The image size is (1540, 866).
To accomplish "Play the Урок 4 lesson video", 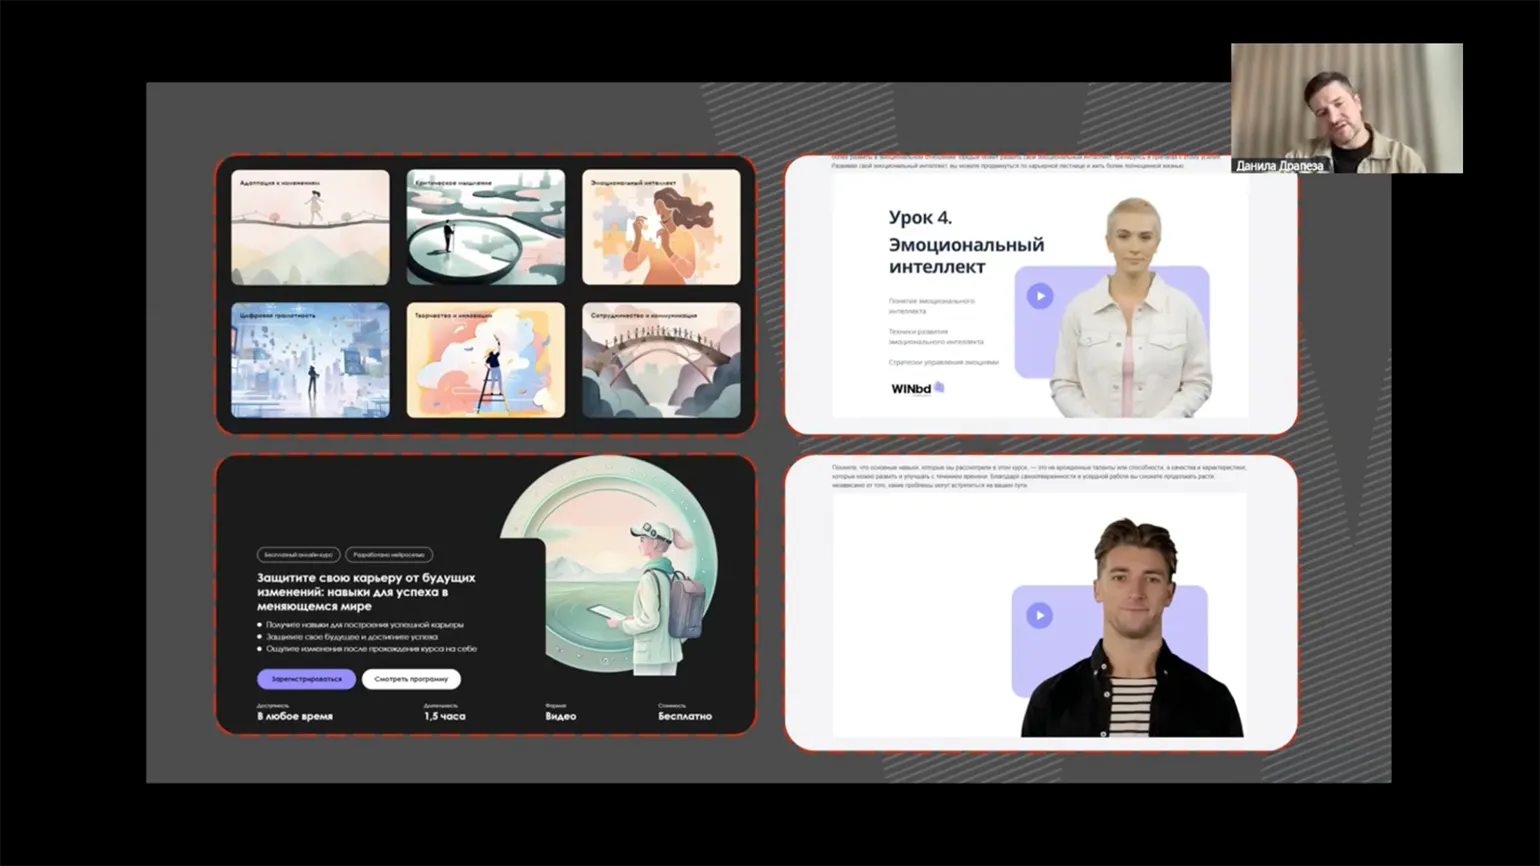I will [x=1040, y=296].
